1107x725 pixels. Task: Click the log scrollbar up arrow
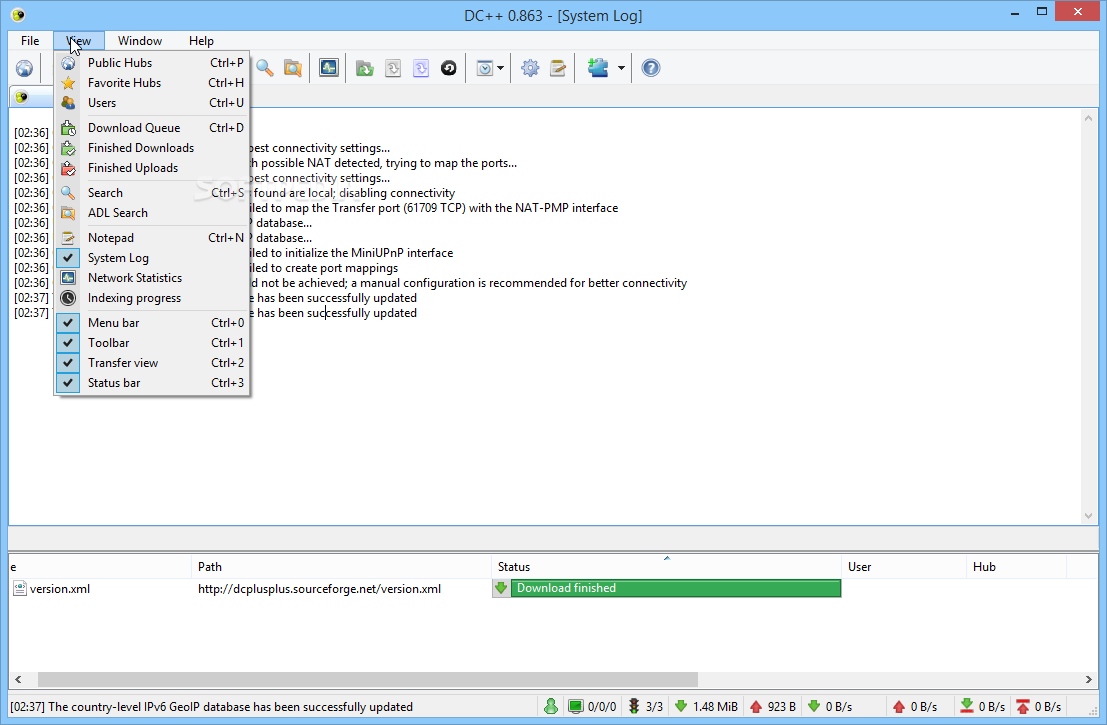(x=1088, y=118)
